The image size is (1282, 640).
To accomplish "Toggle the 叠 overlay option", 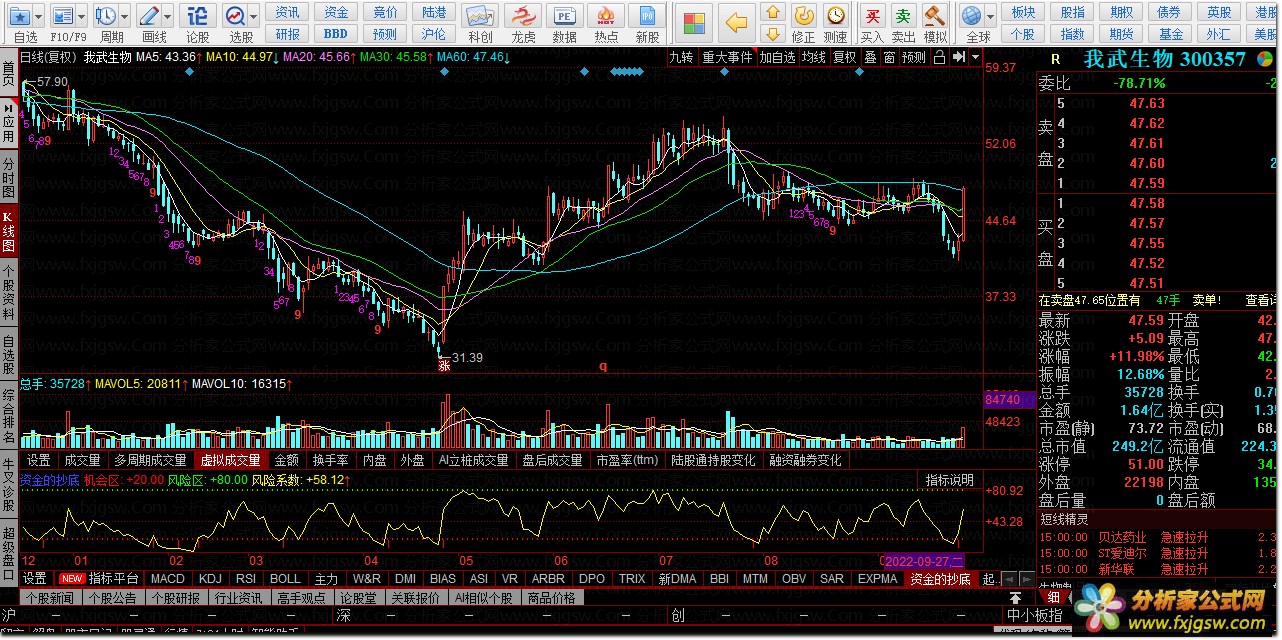I will pos(871,57).
